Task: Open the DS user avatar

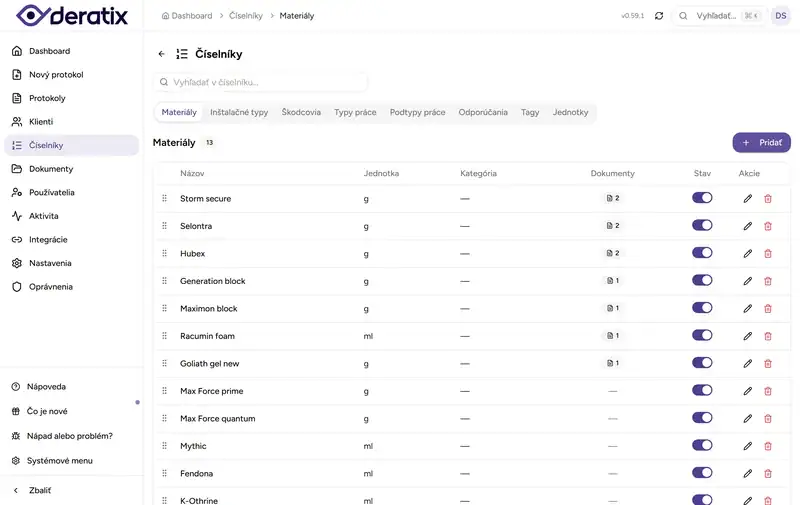Action: pyautogui.click(x=781, y=16)
